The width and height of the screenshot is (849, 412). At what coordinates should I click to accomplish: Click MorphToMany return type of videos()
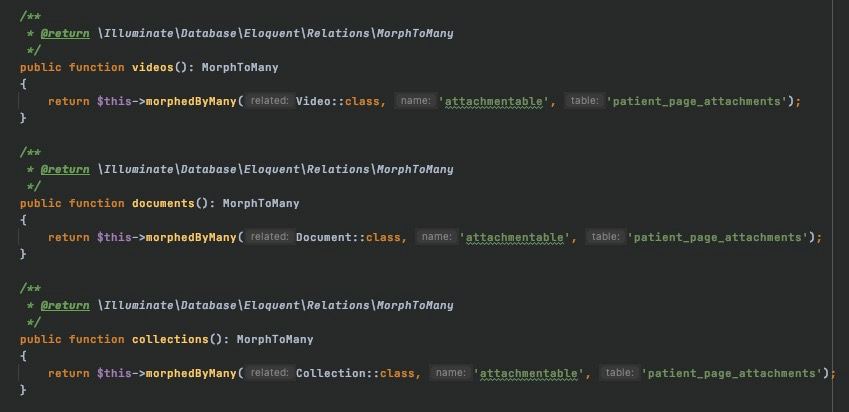pyautogui.click(x=240, y=67)
